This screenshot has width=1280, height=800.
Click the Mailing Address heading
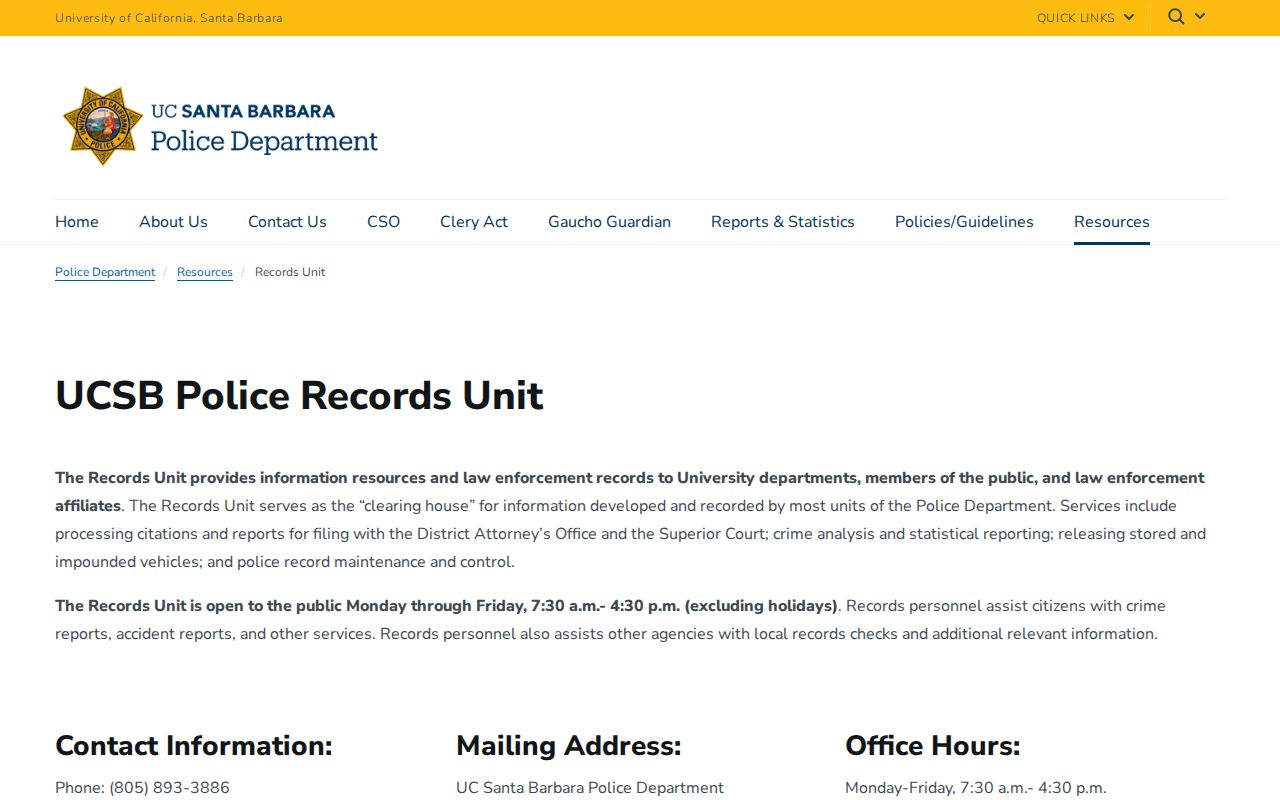[x=569, y=746]
